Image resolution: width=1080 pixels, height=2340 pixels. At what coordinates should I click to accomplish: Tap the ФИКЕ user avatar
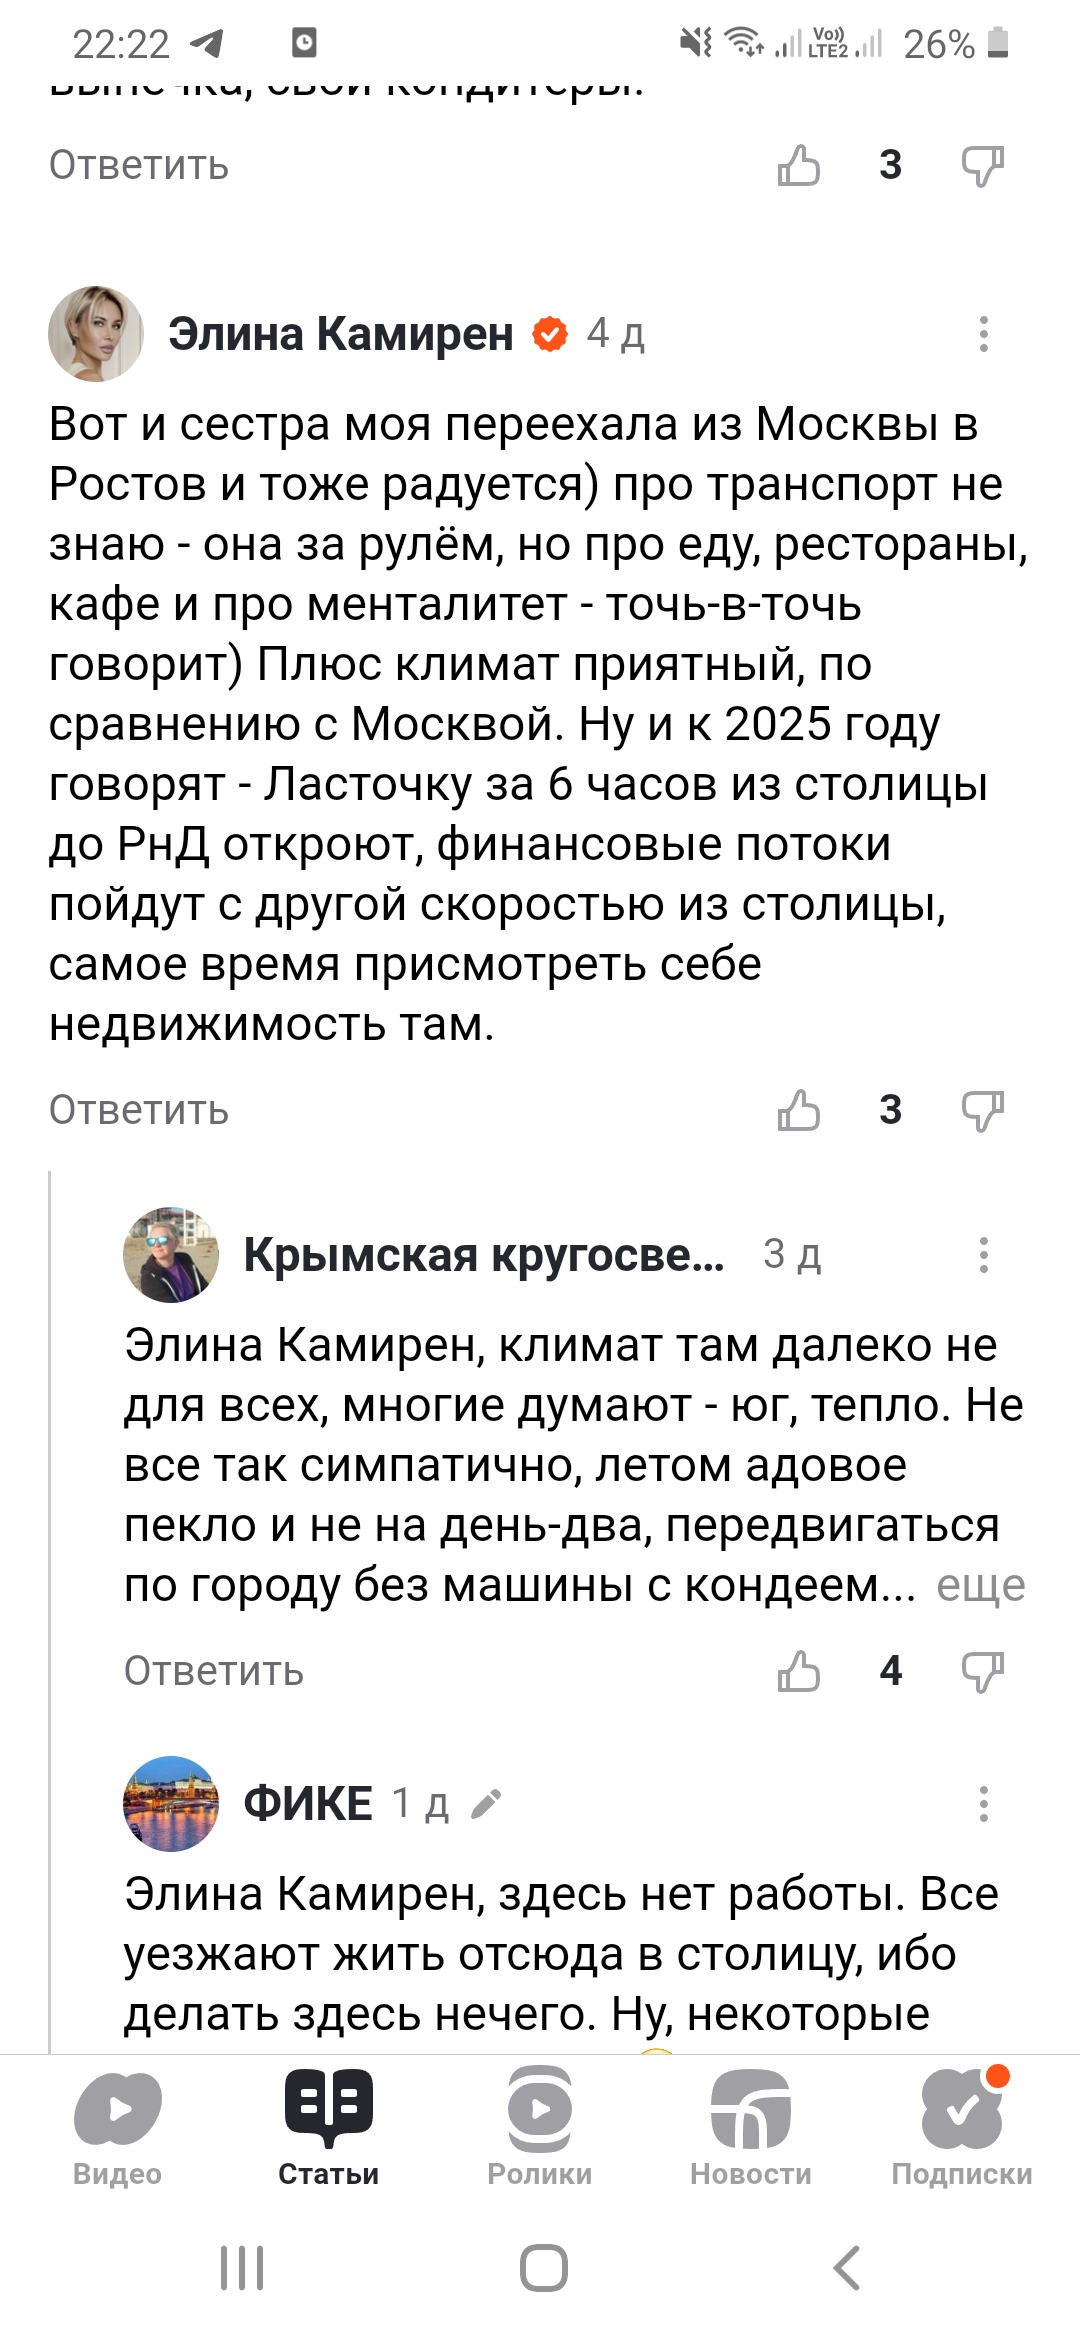171,1803
